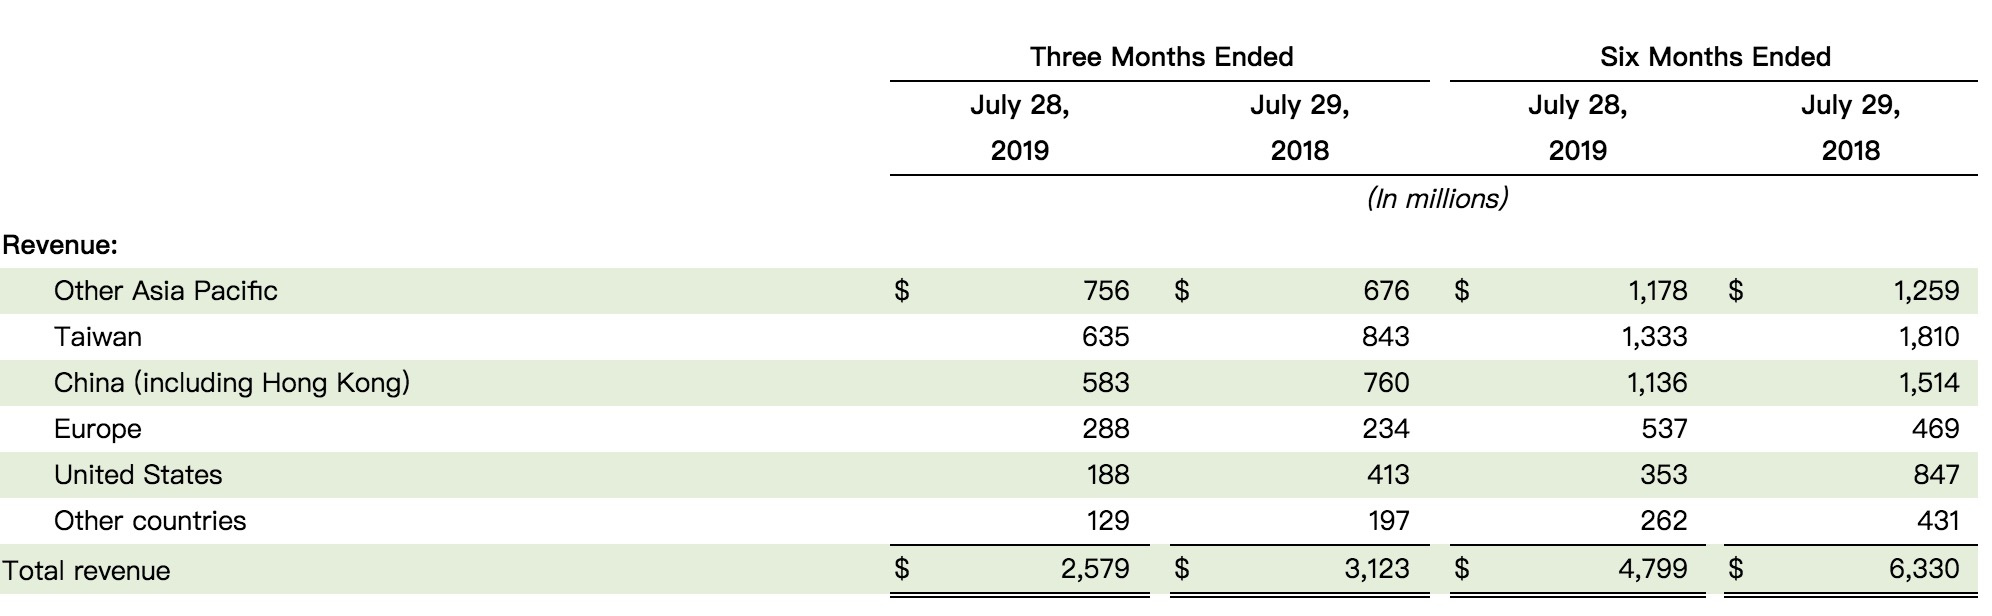
Task: Click the Three Months Ended header
Action: pyautogui.click(x=1161, y=57)
